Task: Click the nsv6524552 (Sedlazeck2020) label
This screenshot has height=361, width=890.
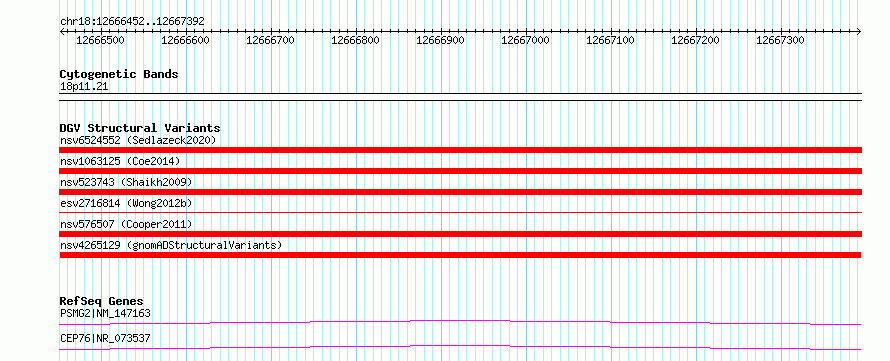Action: [138, 140]
